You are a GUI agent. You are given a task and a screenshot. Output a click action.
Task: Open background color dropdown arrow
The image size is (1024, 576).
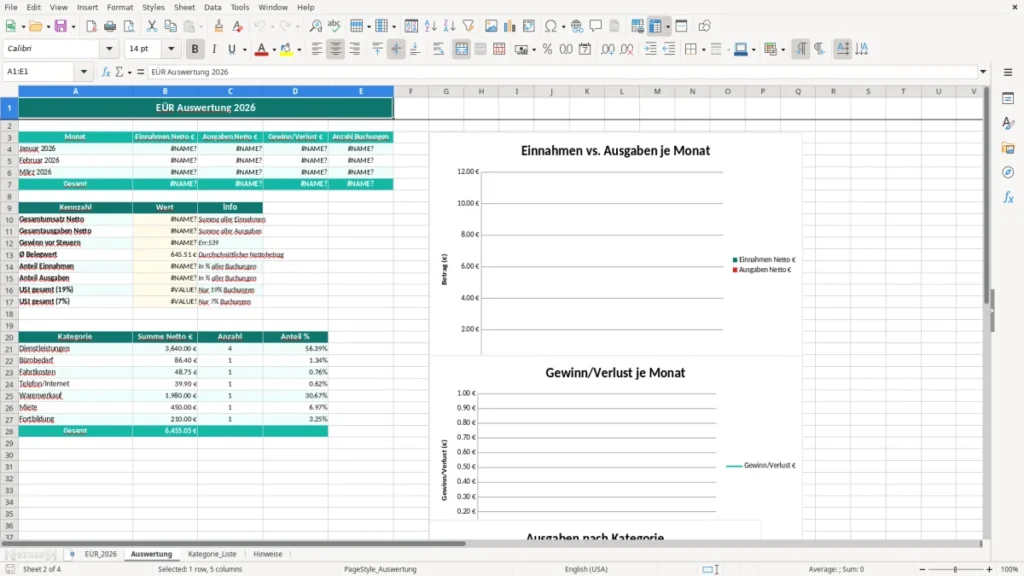[299, 50]
